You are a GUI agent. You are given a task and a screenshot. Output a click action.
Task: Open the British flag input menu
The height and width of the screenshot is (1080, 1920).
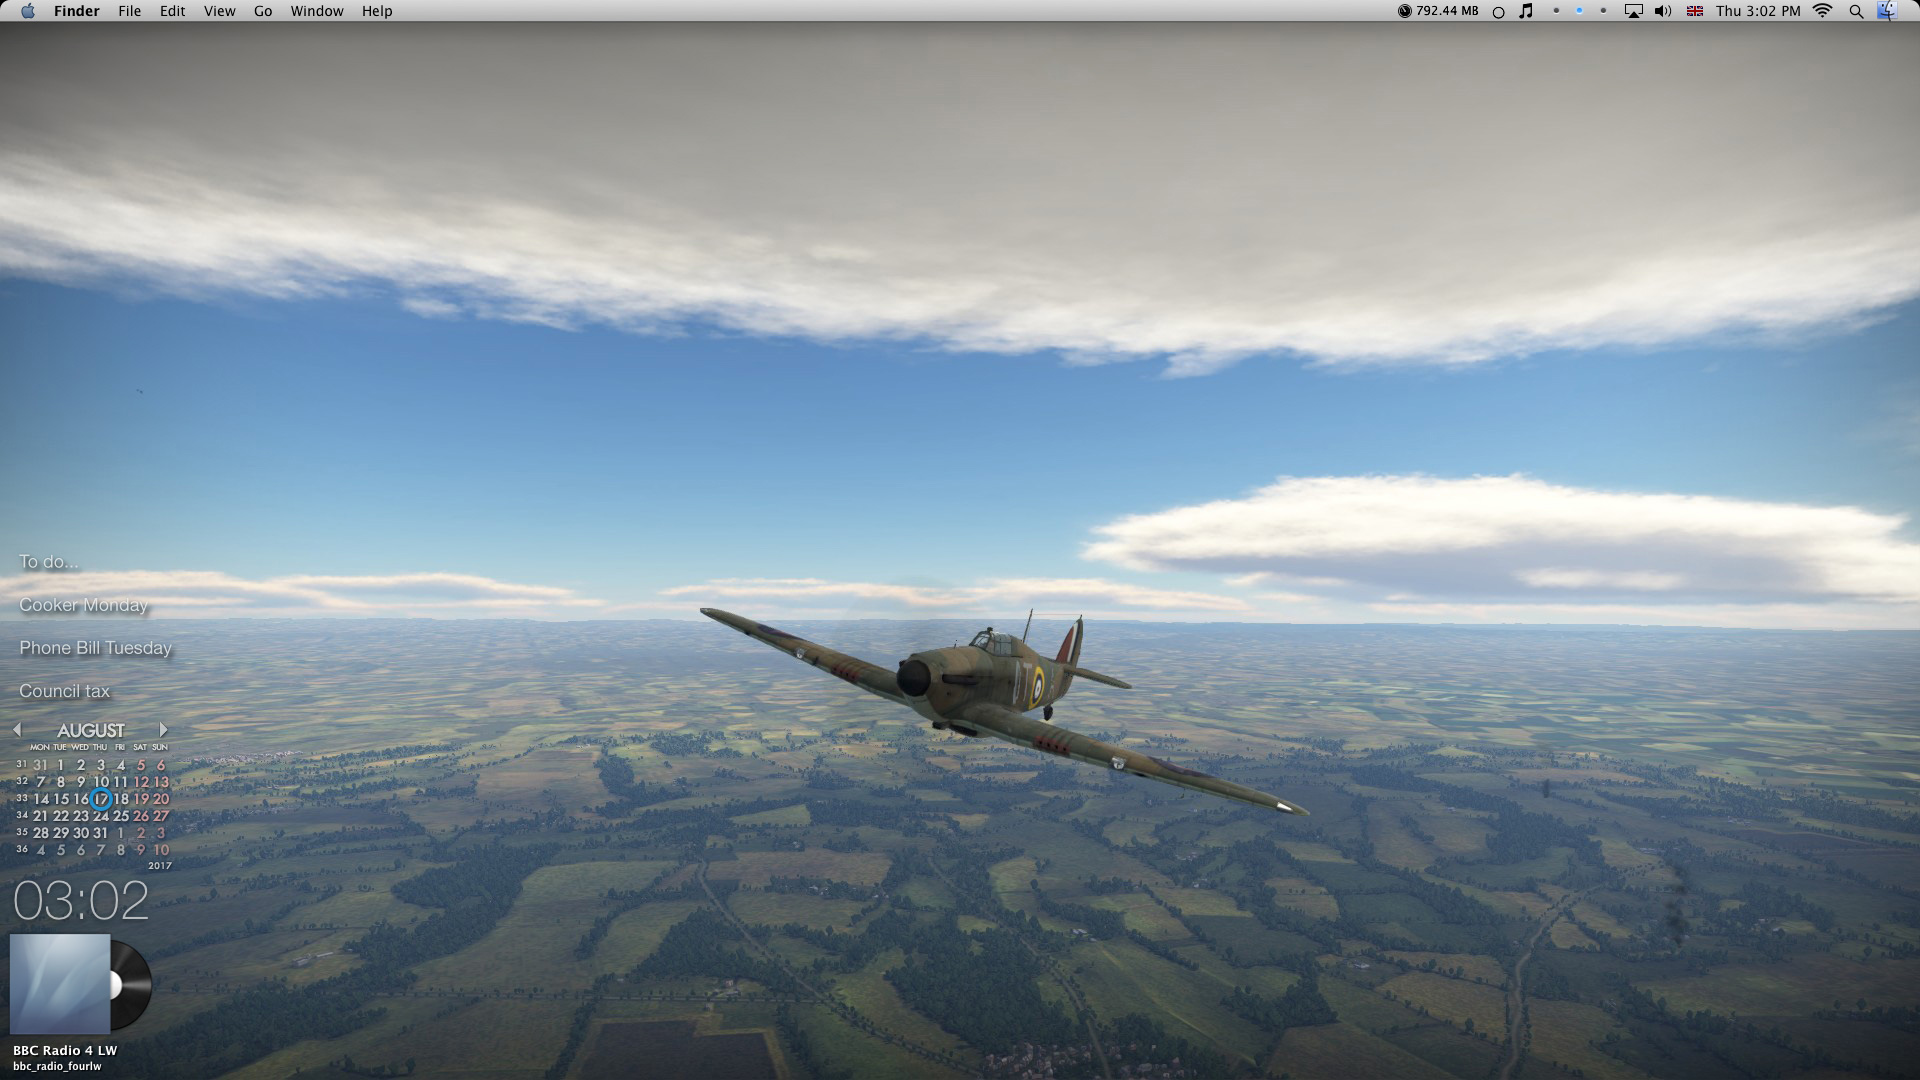[x=1695, y=11]
